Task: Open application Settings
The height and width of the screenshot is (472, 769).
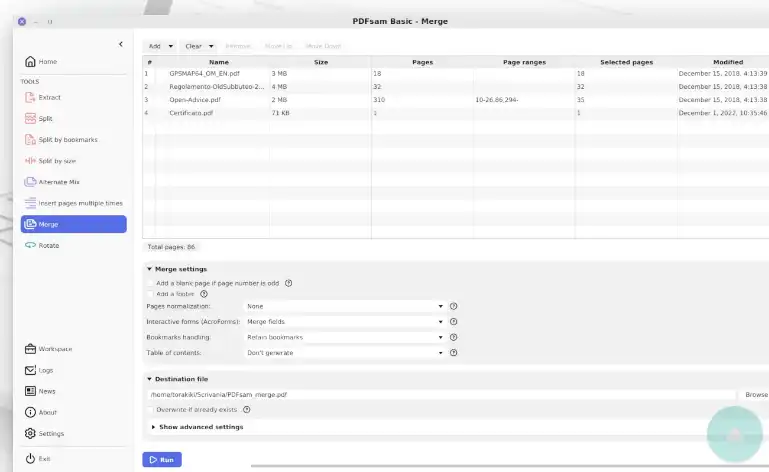Action: click(74, 434)
